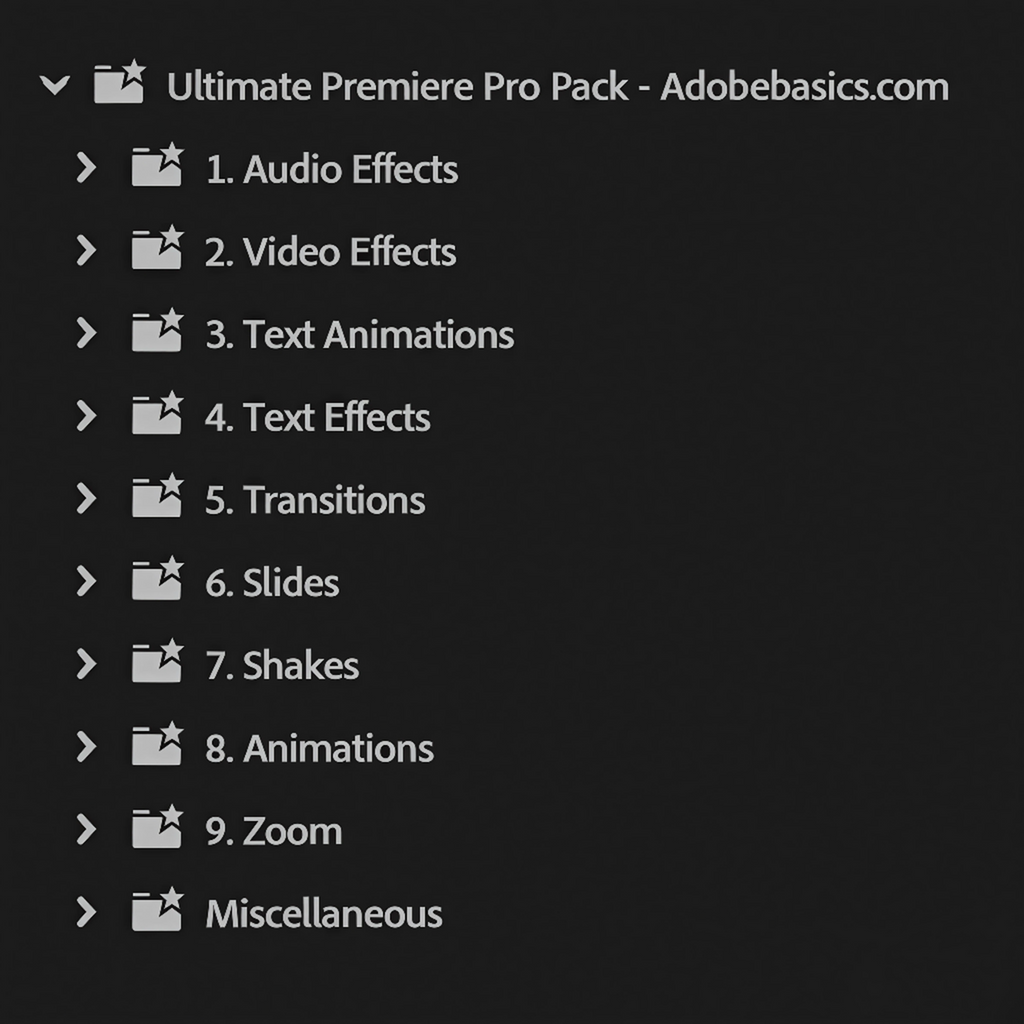Click the Ultimate Premiere Pro Pack bin icon
1024x1024 pixels.
119,85
